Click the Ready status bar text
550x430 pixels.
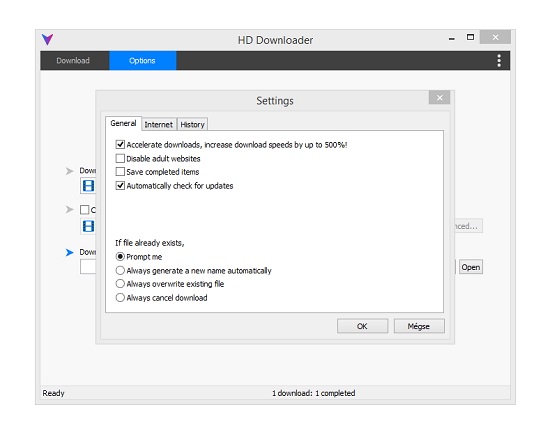(x=53, y=393)
